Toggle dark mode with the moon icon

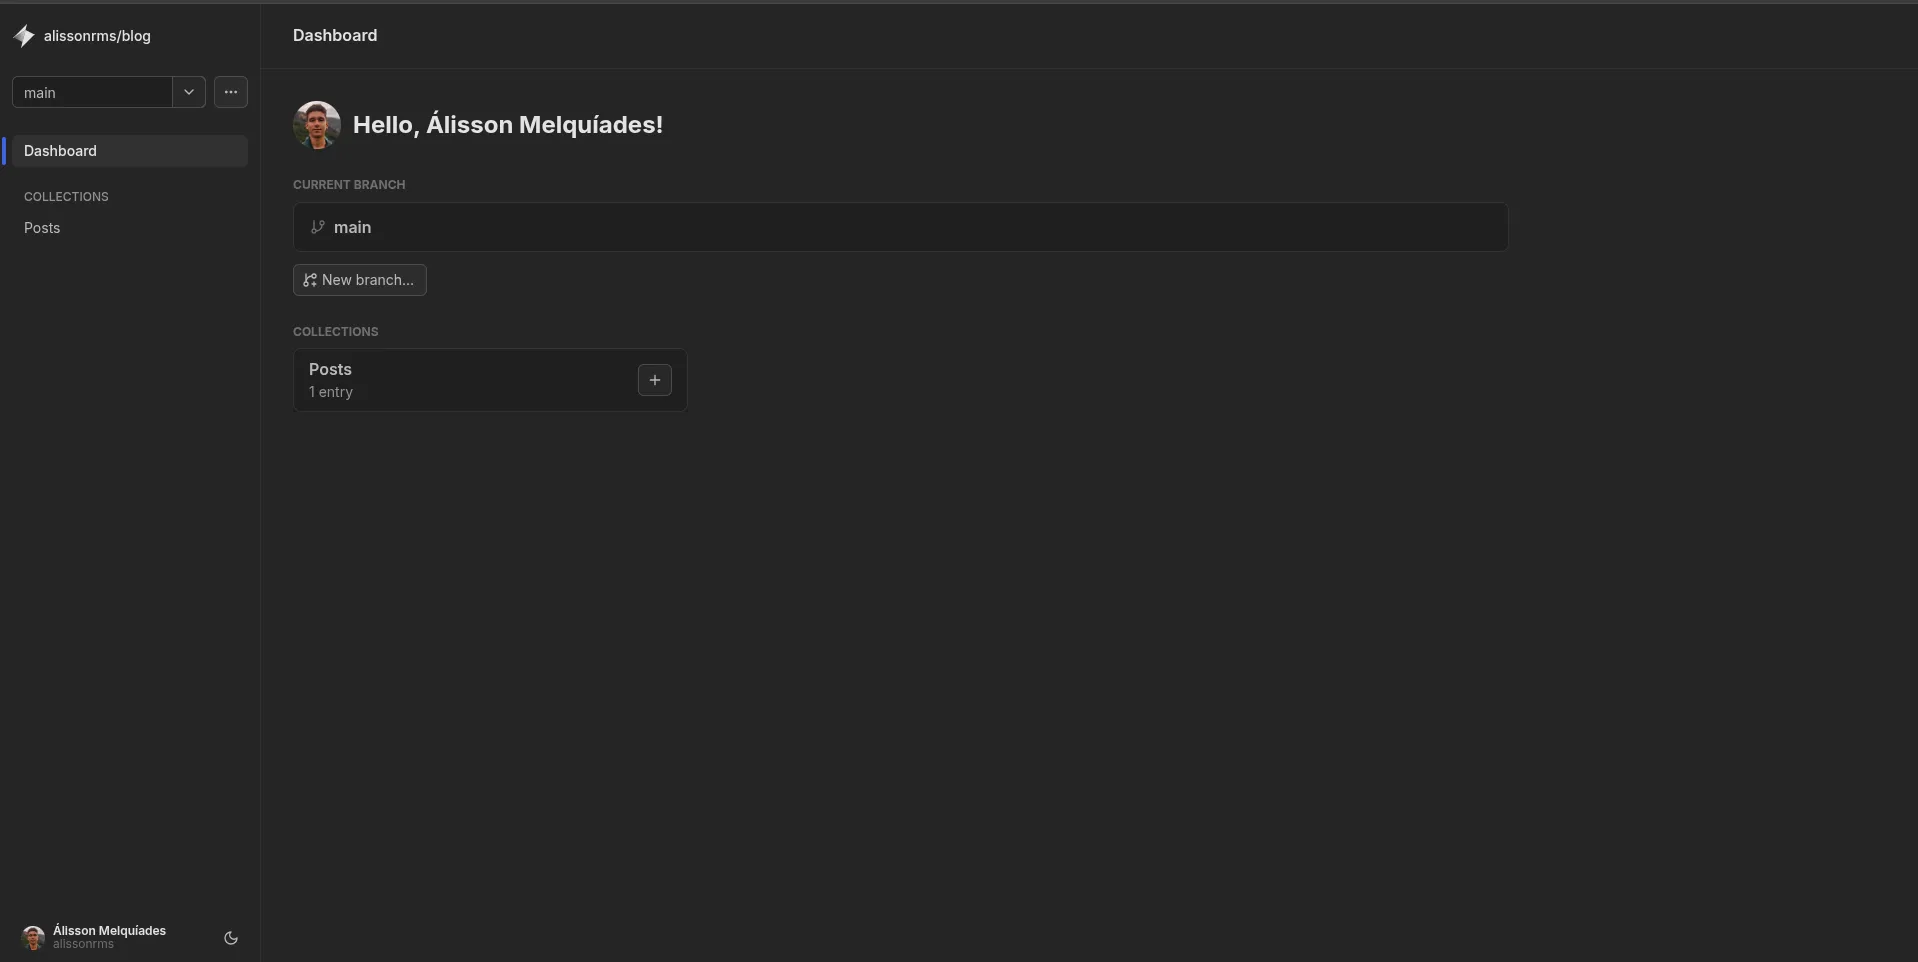tap(231, 938)
